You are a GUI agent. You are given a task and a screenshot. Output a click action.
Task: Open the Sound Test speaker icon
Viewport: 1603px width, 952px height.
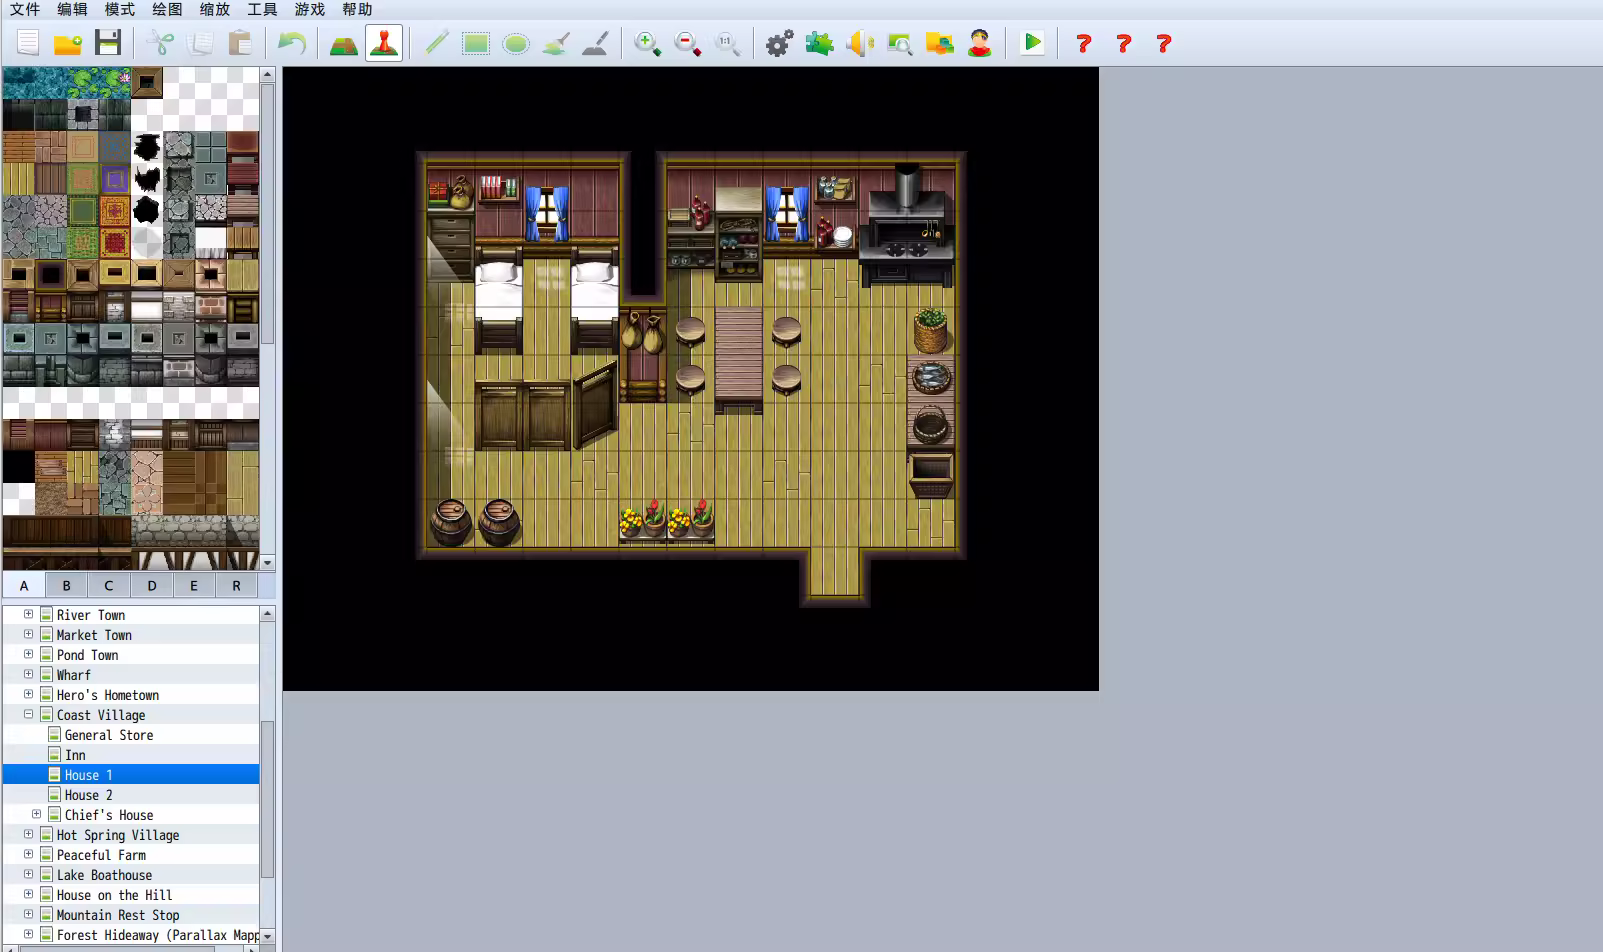pos(859,43)
